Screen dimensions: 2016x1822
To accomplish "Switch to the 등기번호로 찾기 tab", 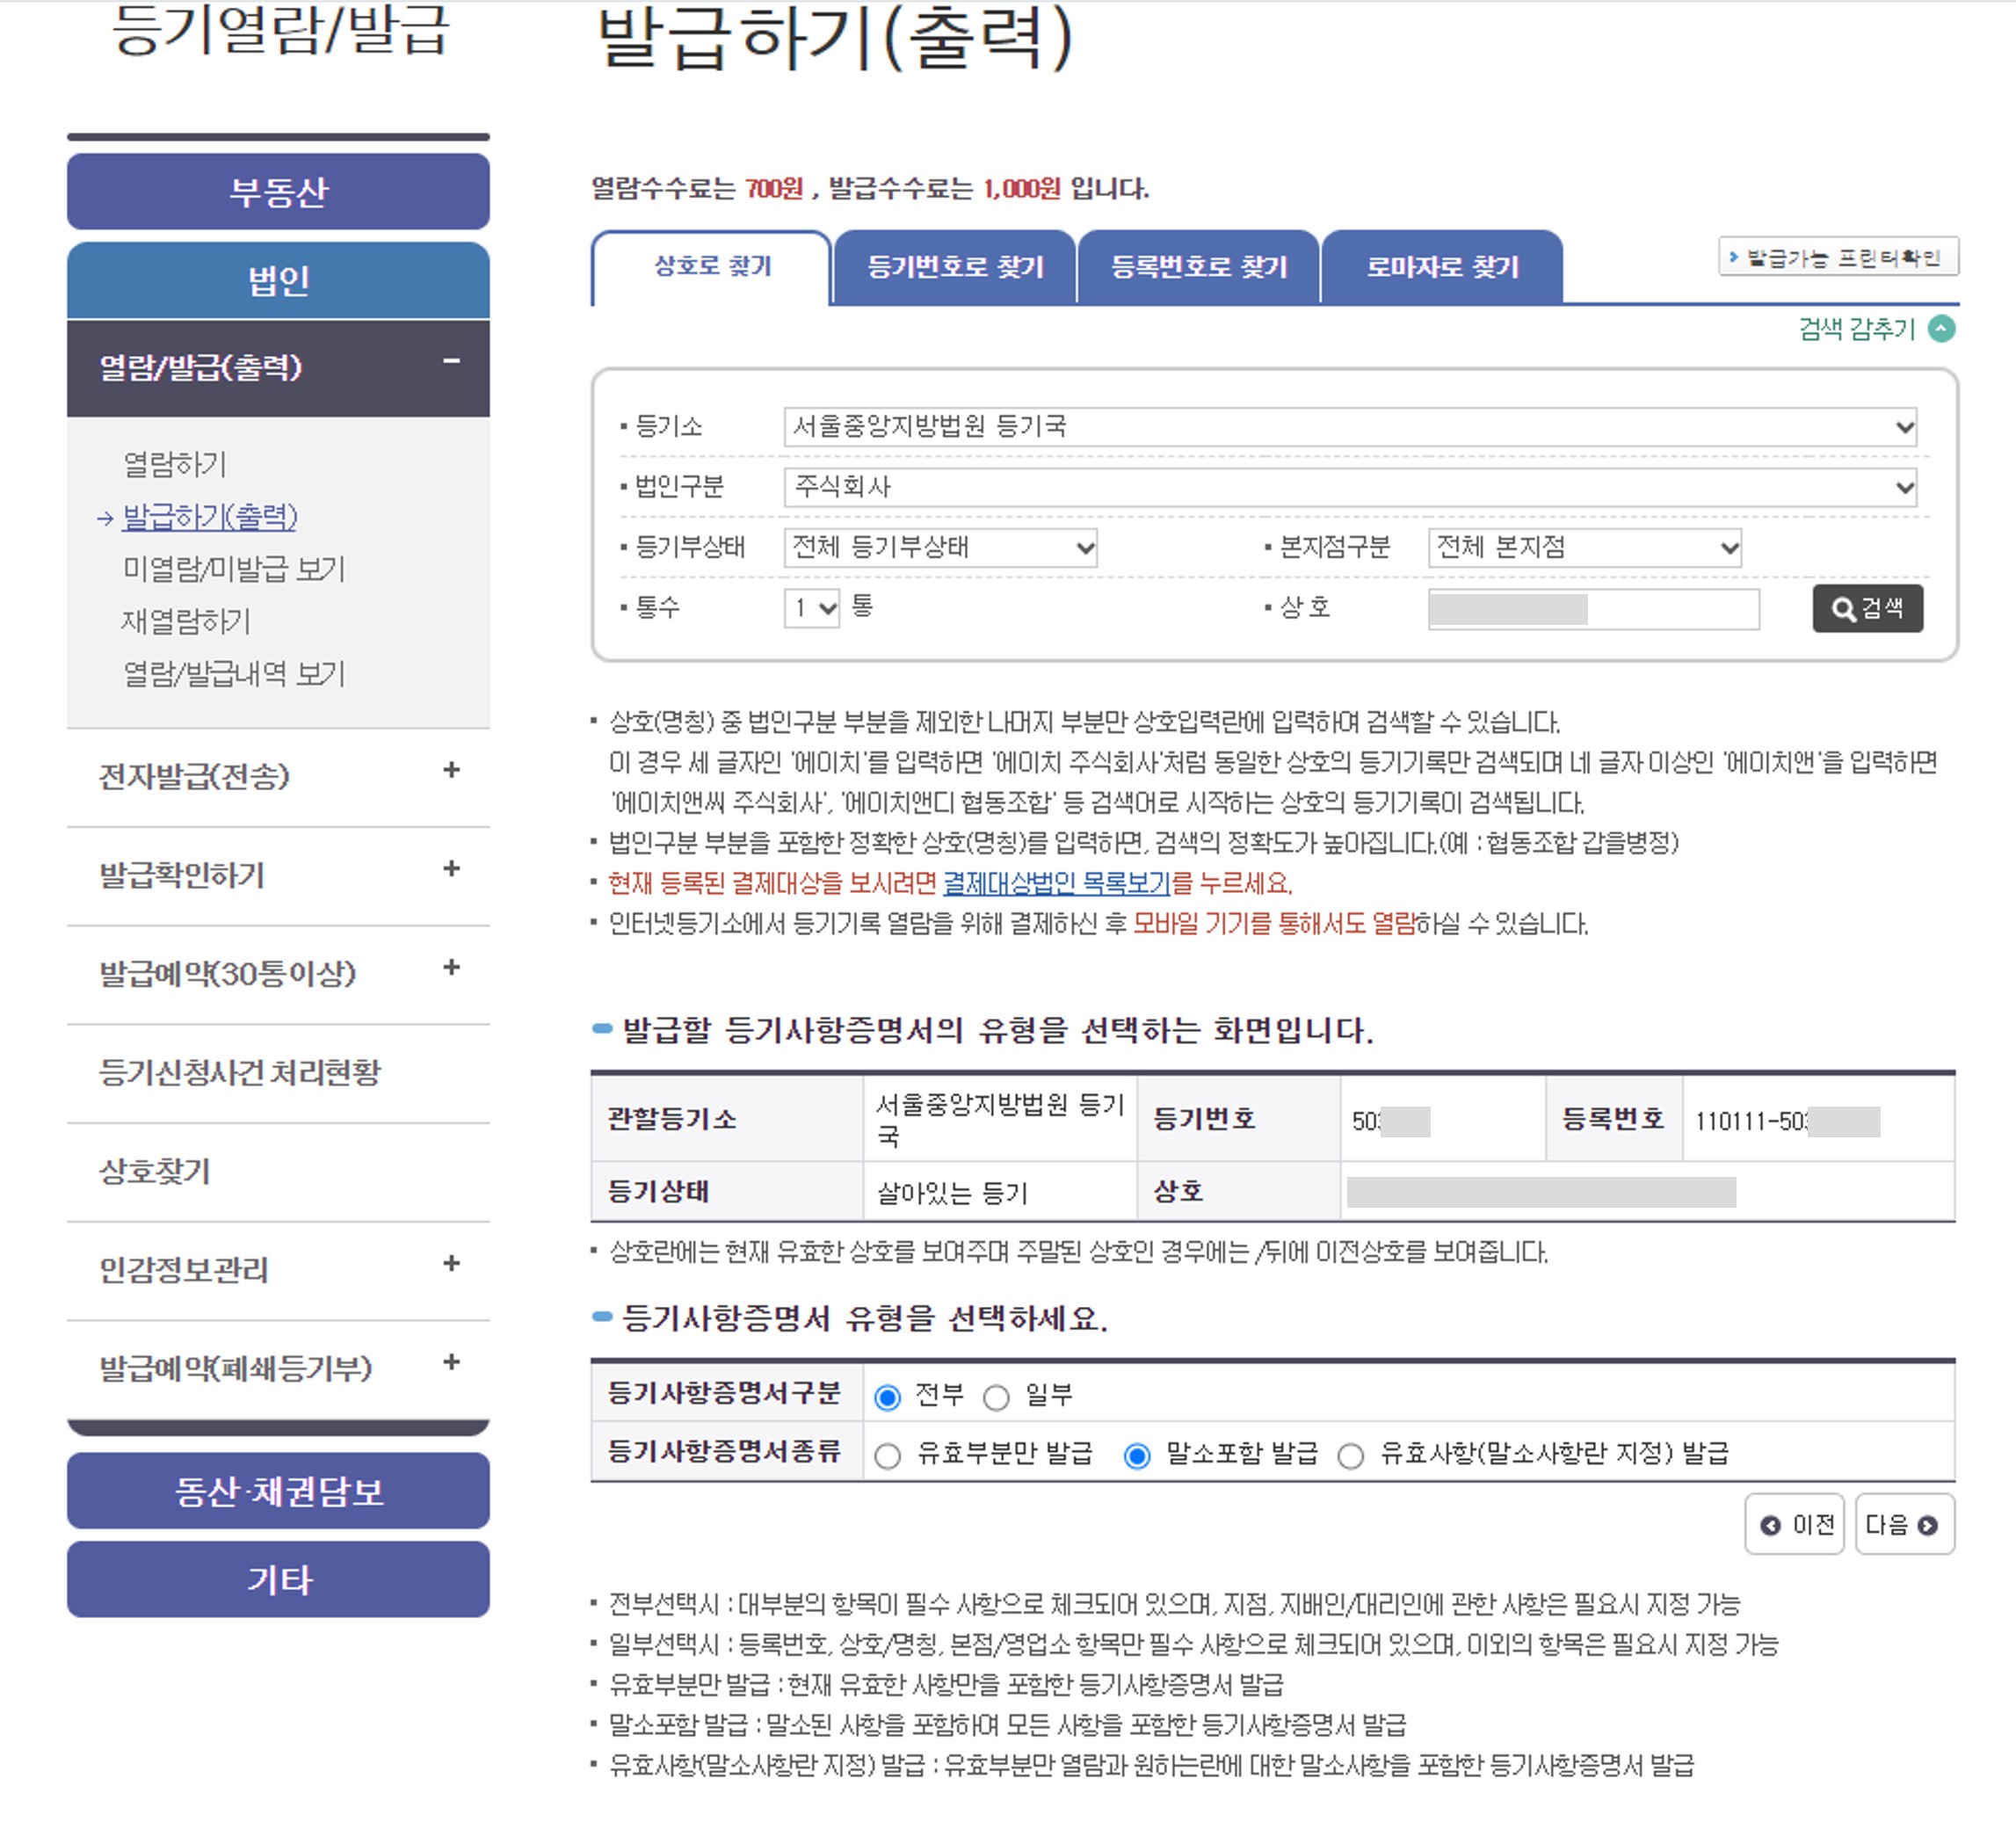I will pos(955,267).
